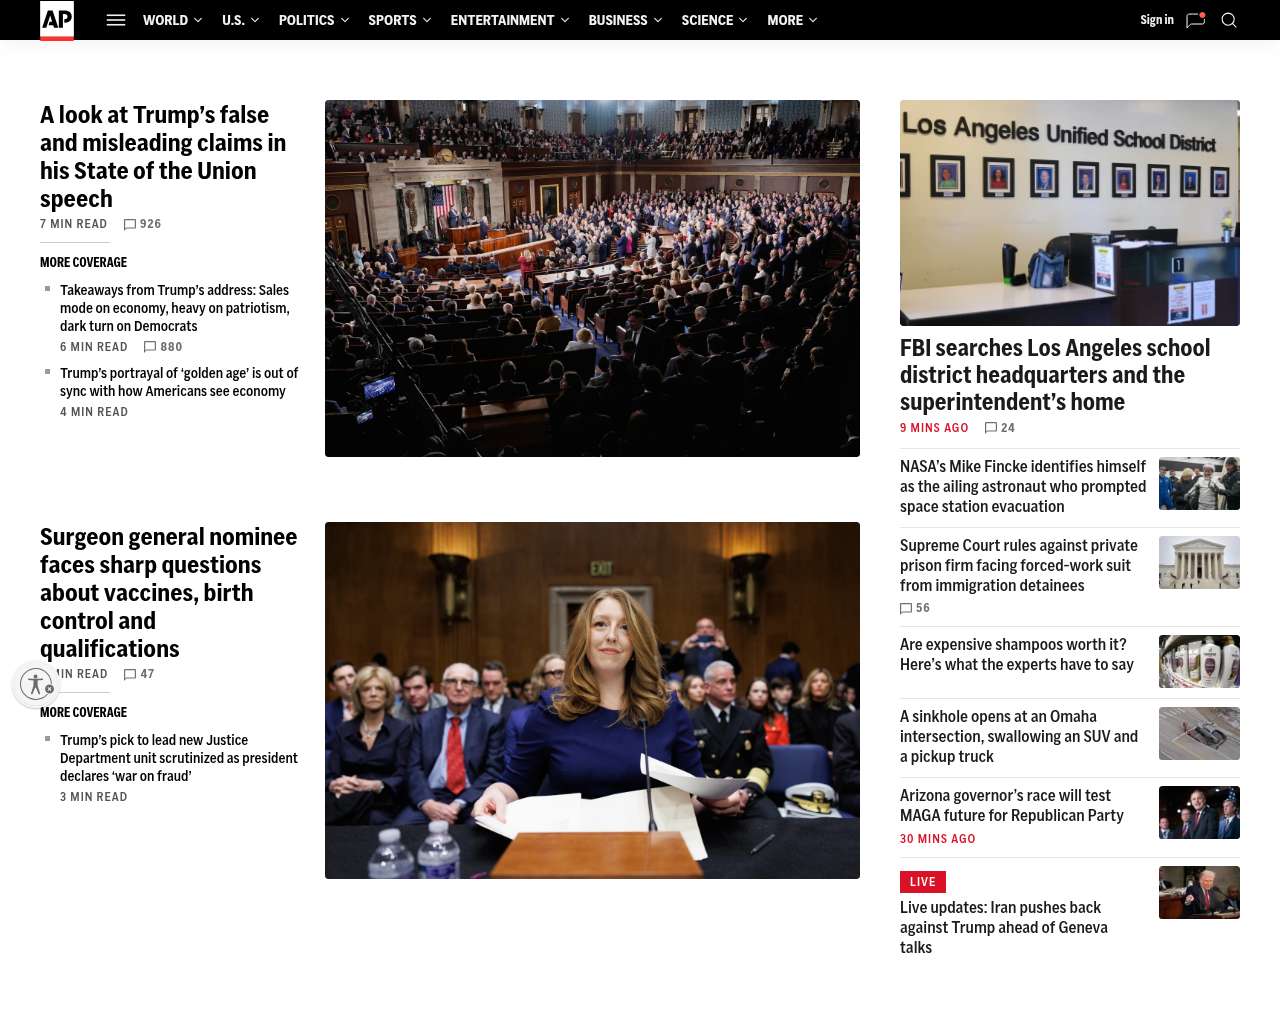Click comment icon showing 47 comments
The image size is (1280, 1024).
(129, 675)
